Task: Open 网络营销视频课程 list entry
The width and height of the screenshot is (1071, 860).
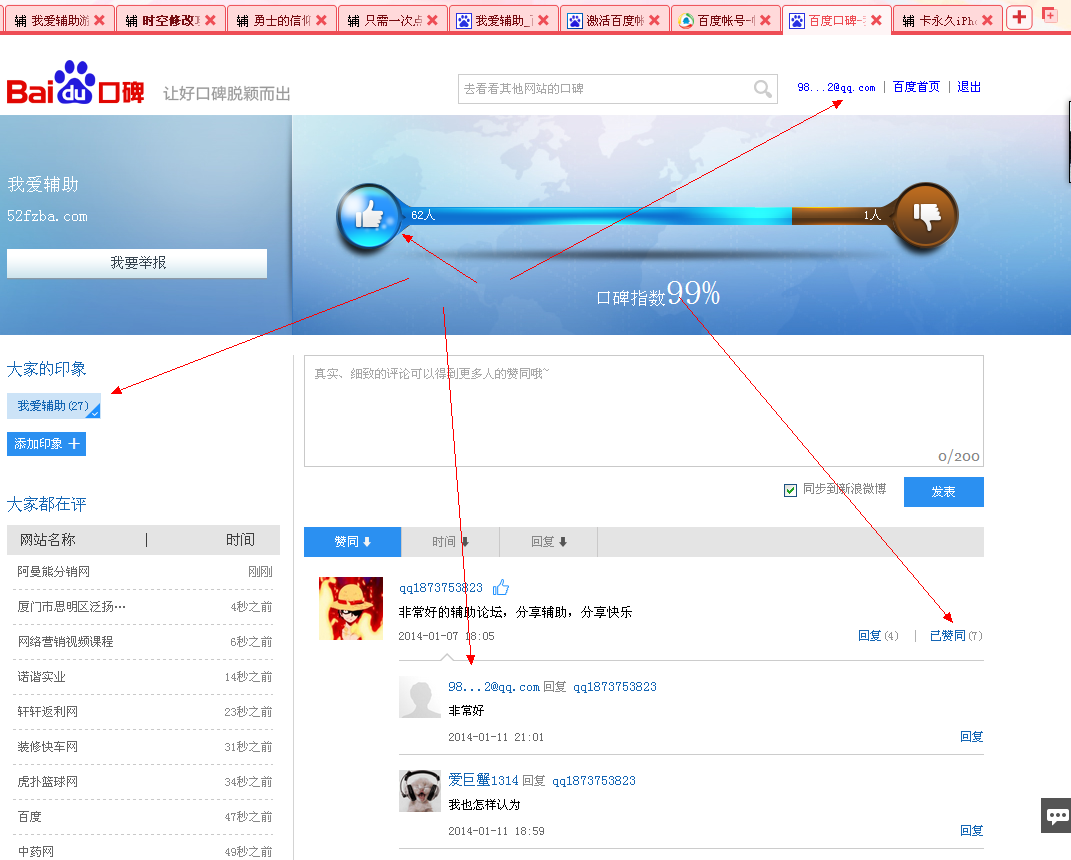Action: [65, 641]
